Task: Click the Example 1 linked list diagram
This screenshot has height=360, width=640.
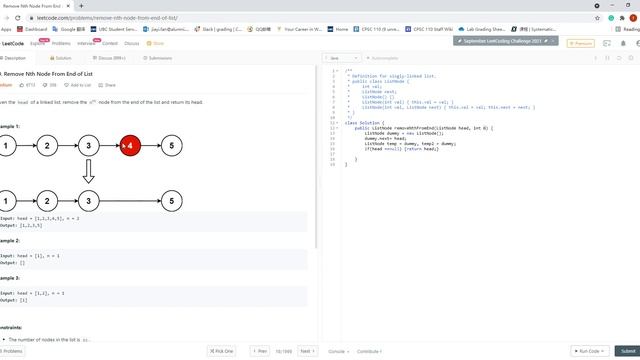Action: coord(91,173)
